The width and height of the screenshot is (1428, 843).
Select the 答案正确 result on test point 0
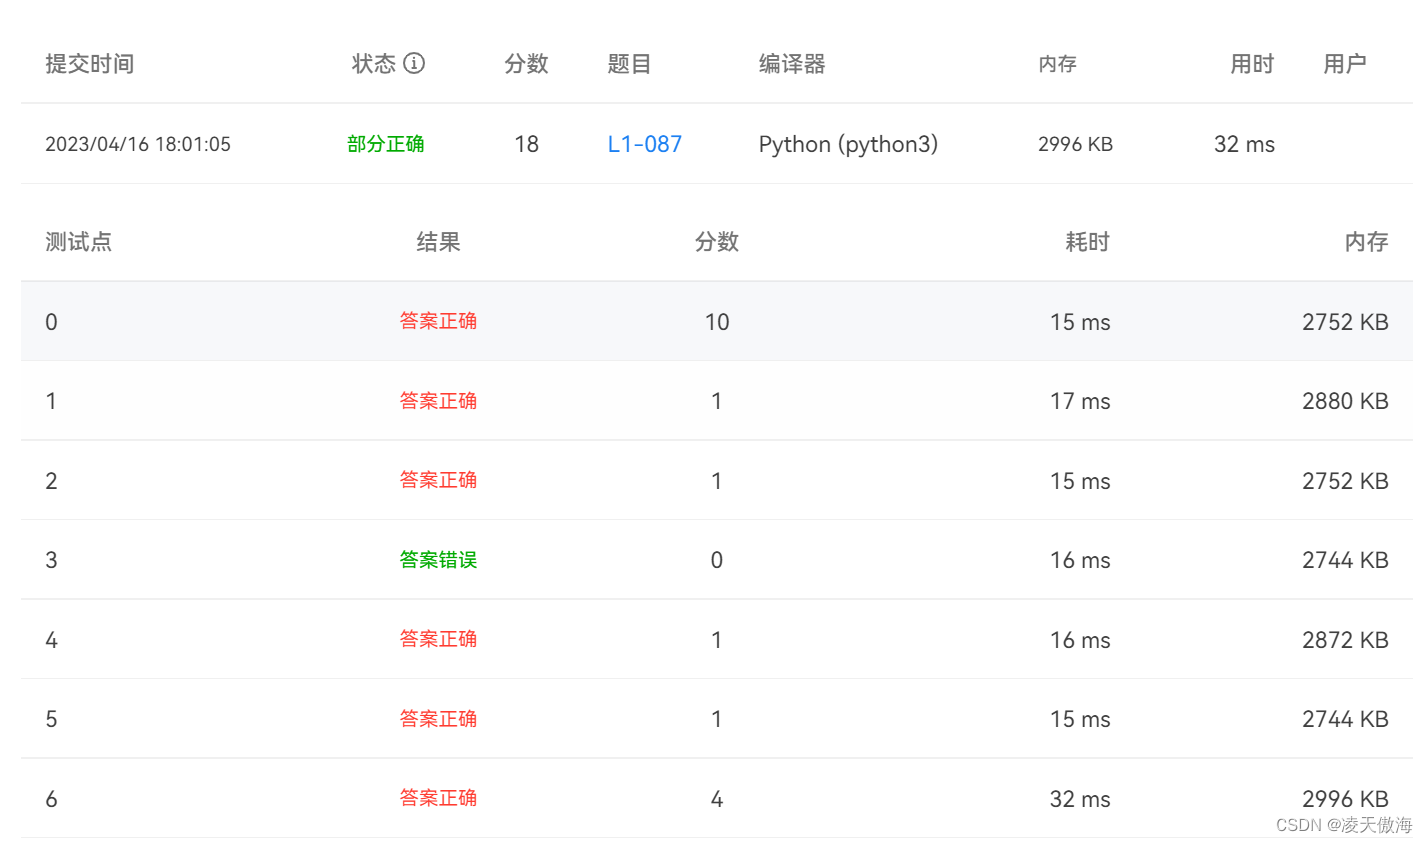(438, 321)
